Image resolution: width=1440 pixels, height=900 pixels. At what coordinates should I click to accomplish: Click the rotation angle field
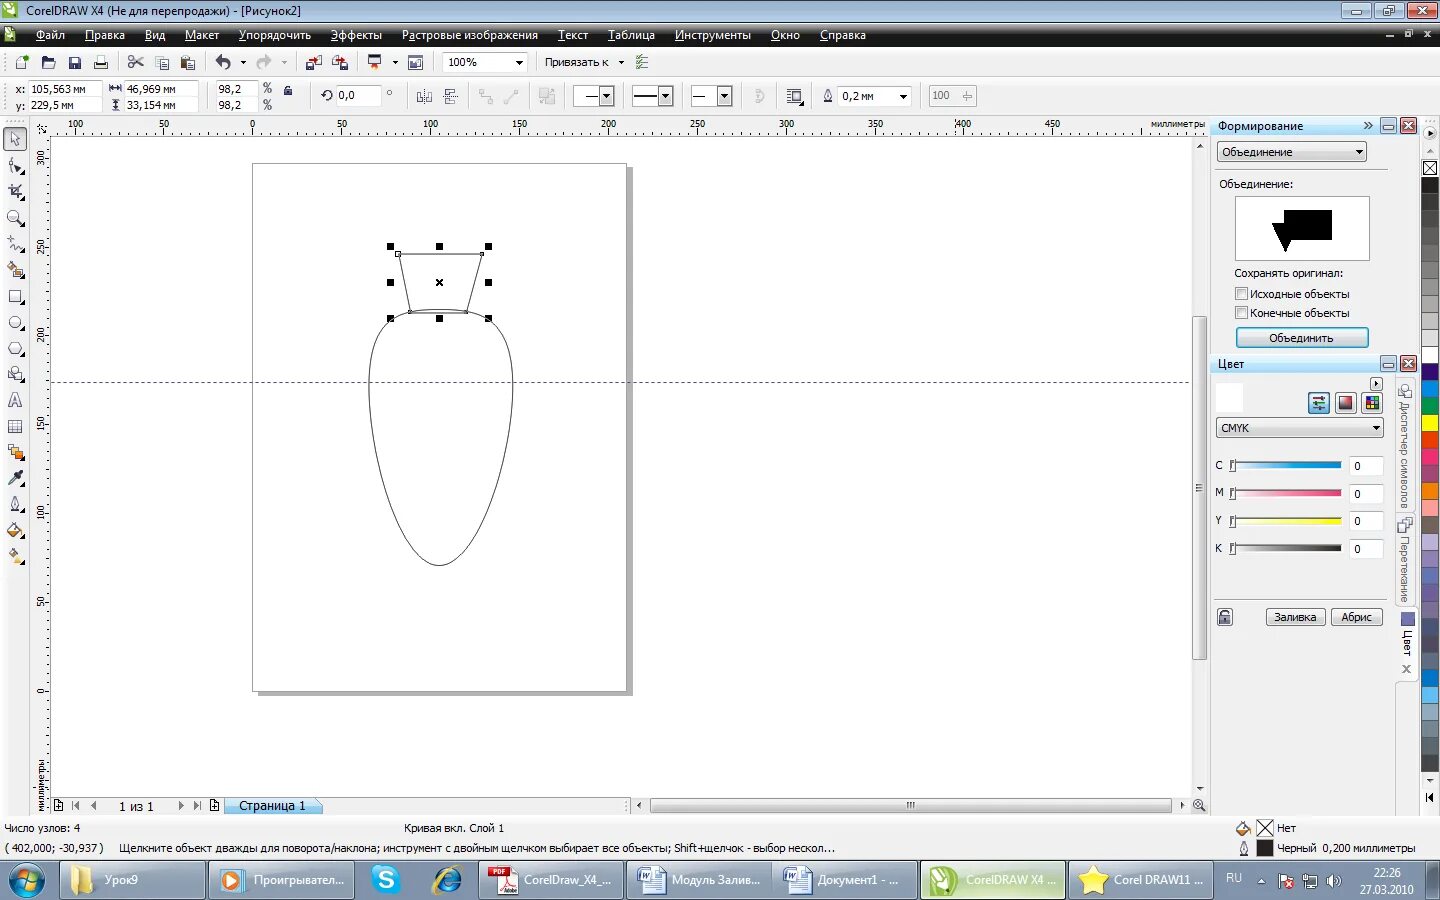click(358, 95)
